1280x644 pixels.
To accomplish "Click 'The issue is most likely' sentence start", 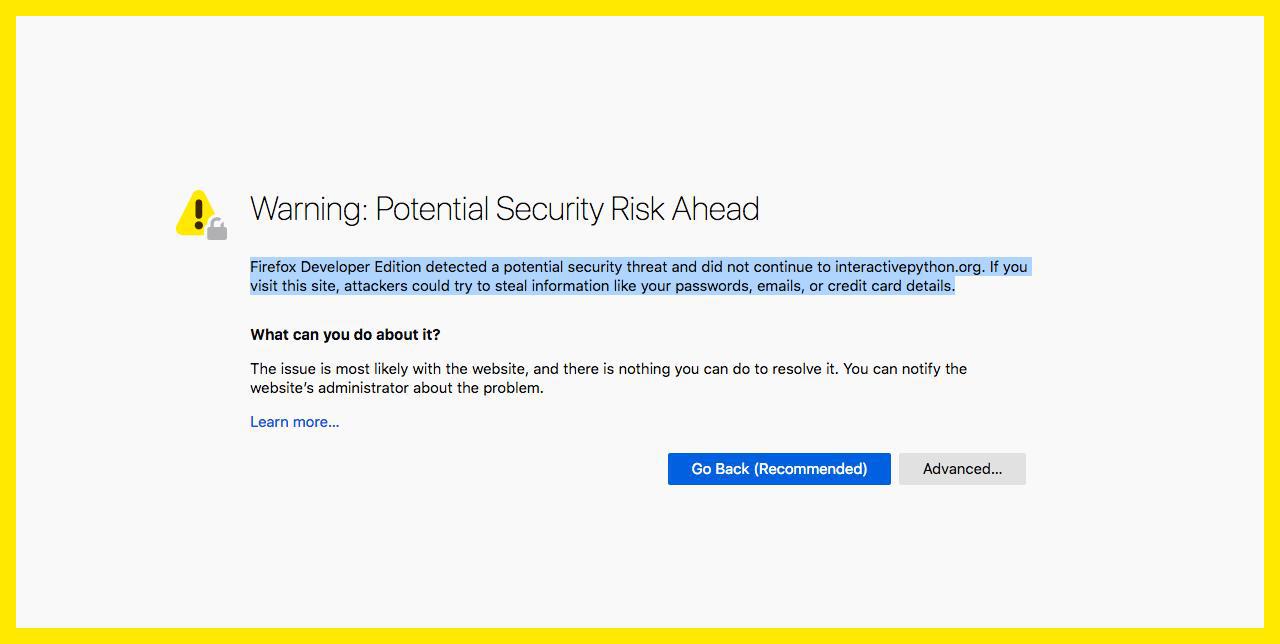I will tap(331, 369).
